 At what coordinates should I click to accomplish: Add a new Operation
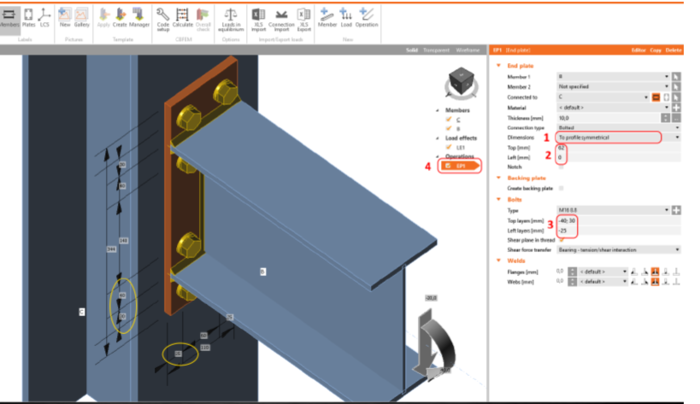click(367, 18)
